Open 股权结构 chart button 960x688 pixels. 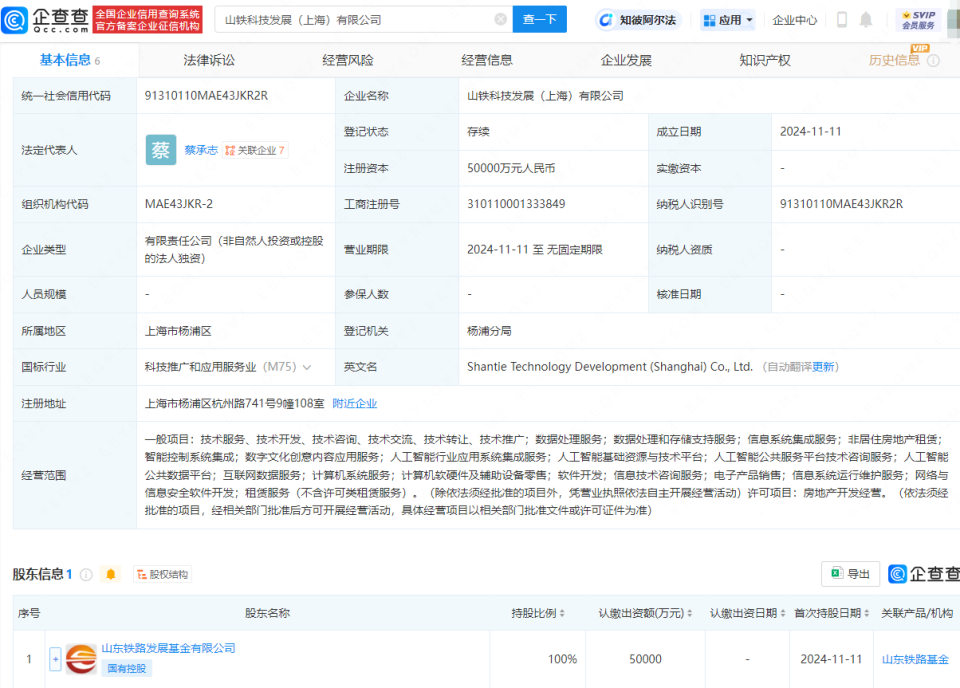162,574
